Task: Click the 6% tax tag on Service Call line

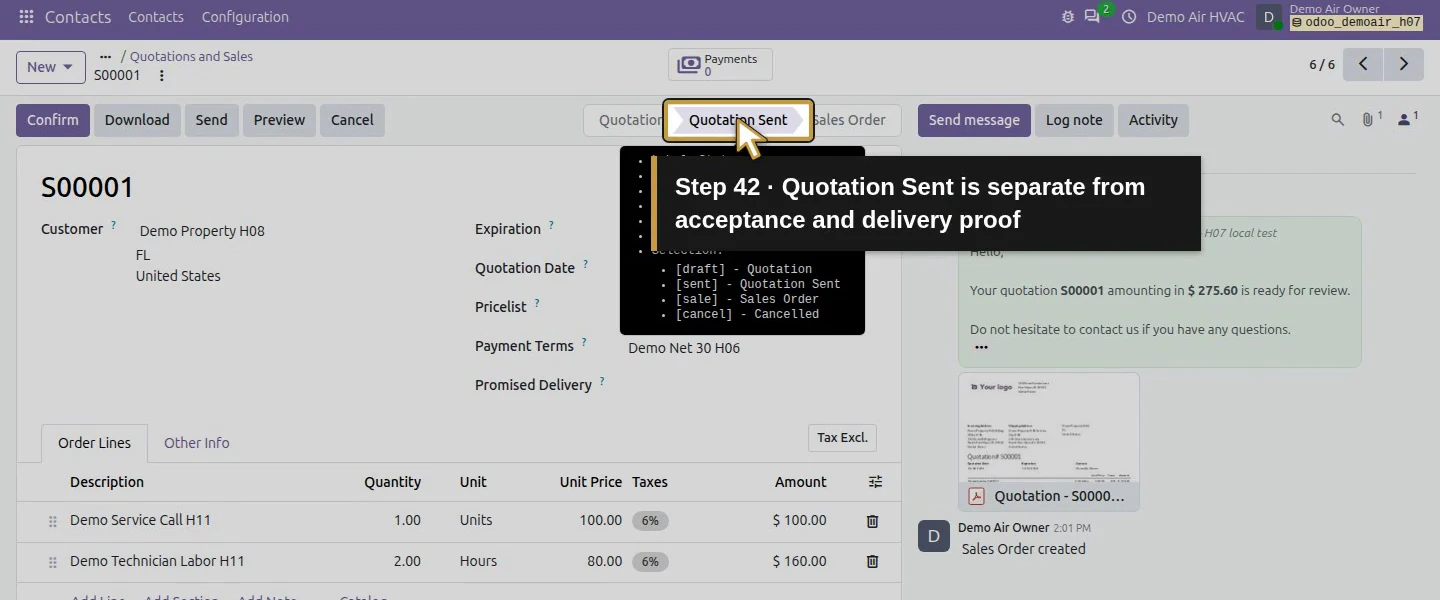Action: point(650,521)
